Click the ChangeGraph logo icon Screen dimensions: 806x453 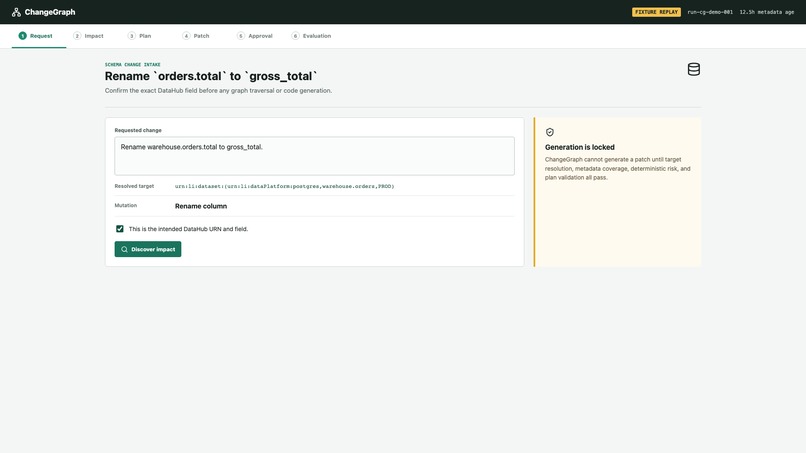16,12
